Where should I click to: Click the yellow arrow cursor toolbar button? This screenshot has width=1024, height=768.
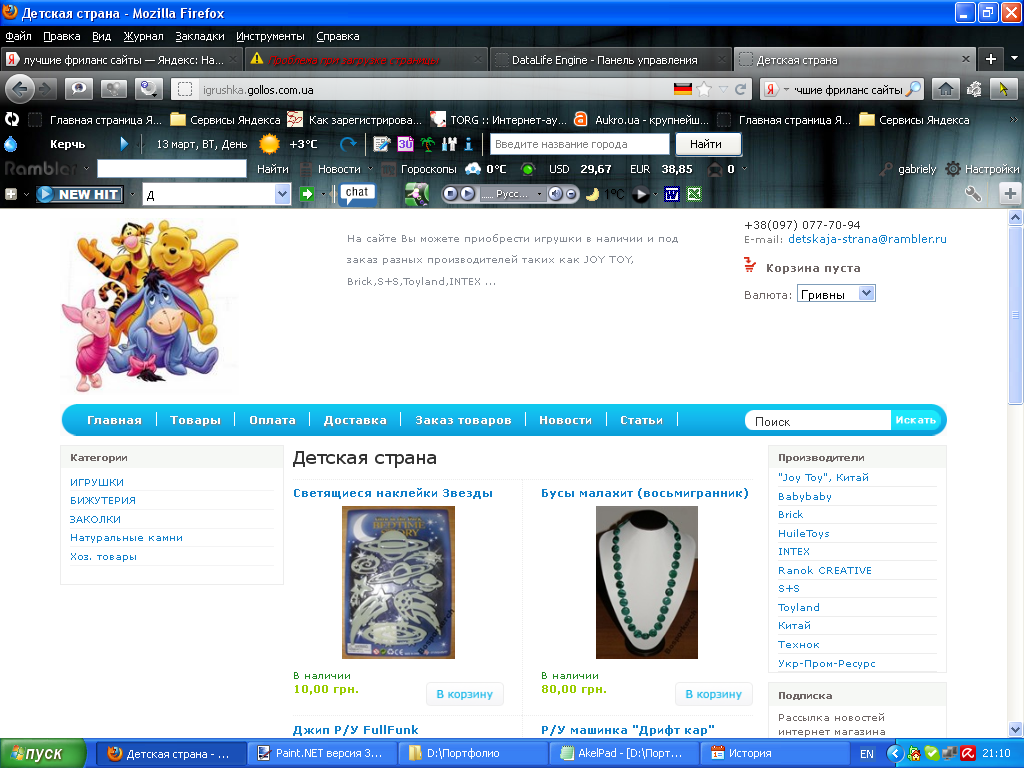pos(1003,89)
